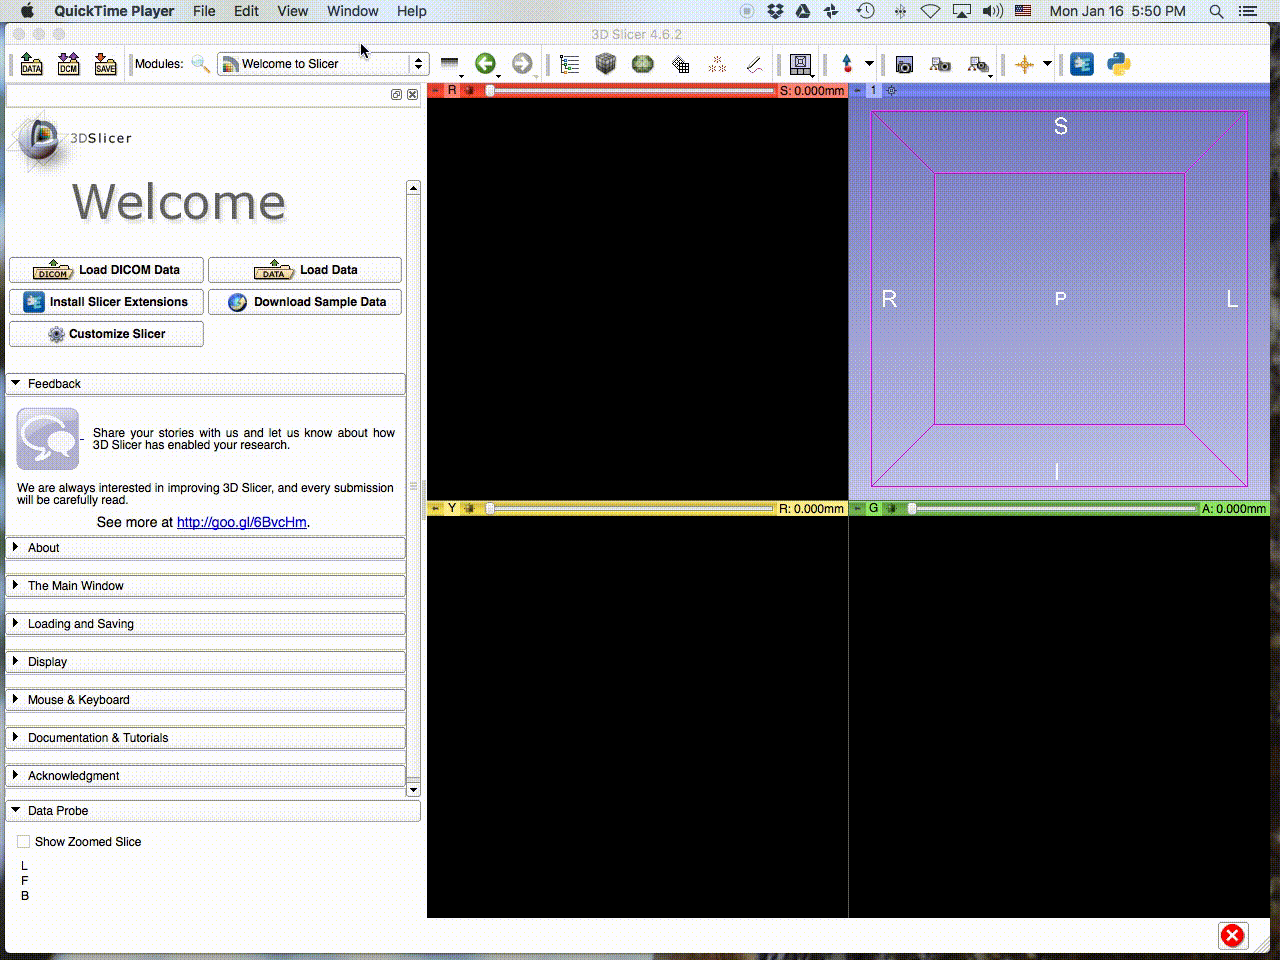The height and width of the screenshot is (960, 1280).
Task: Expand the Loading and Saving section
Action: pos(206,624)
